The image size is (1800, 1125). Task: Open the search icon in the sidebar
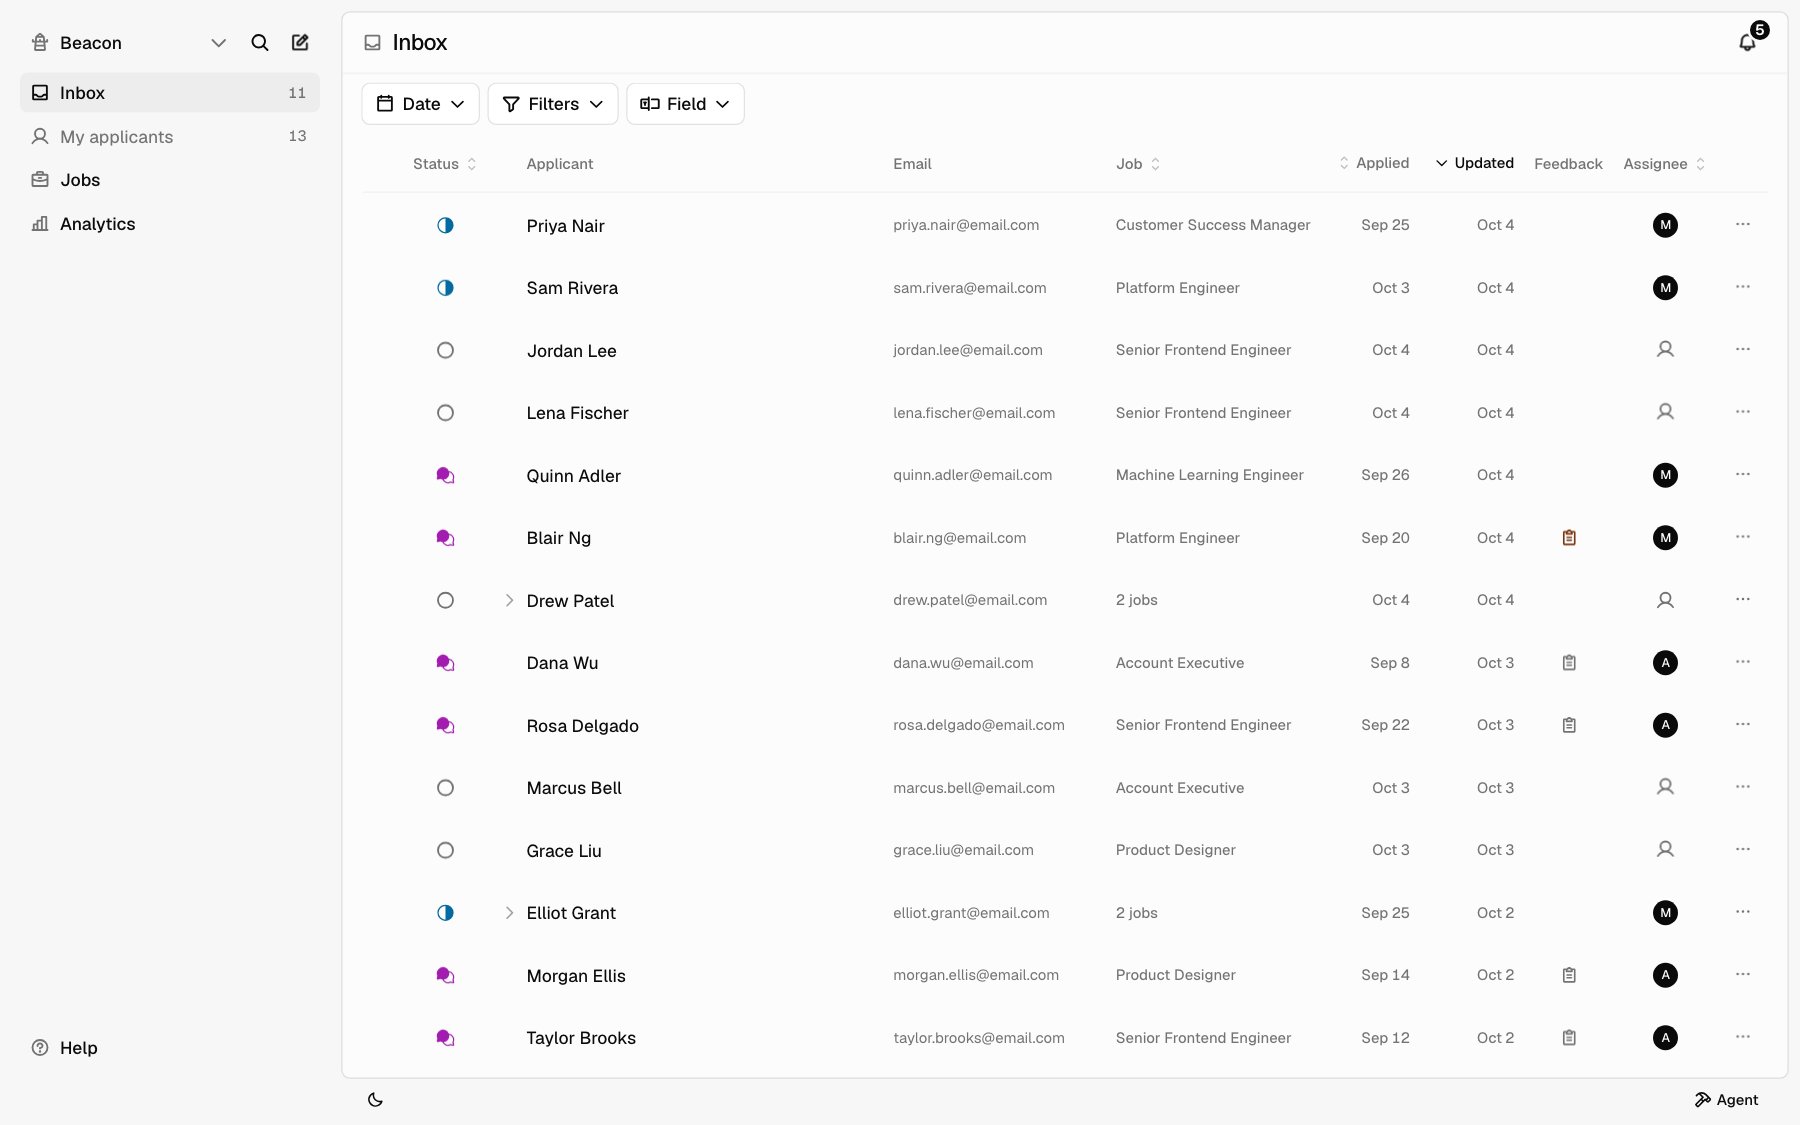260,42
